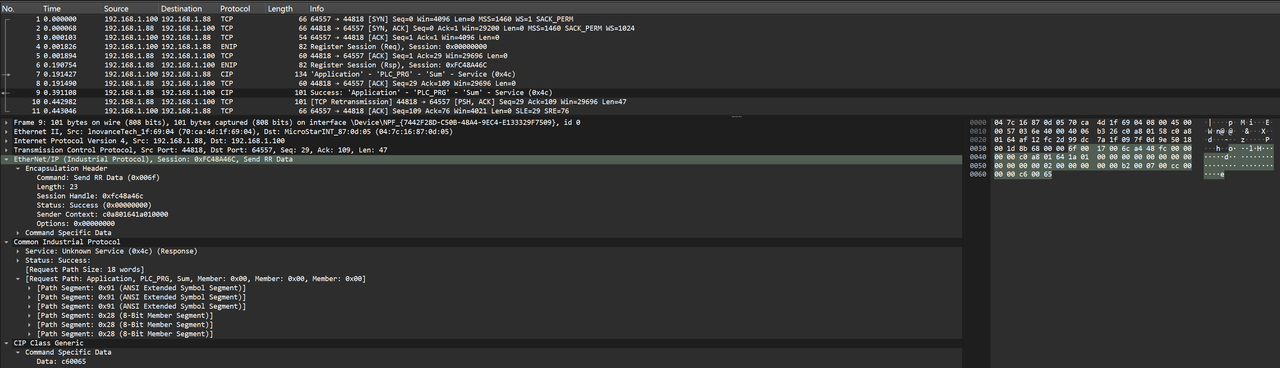
Task: Select packet 11 with SLE=29 SRE=76
Action: (640, 111)
